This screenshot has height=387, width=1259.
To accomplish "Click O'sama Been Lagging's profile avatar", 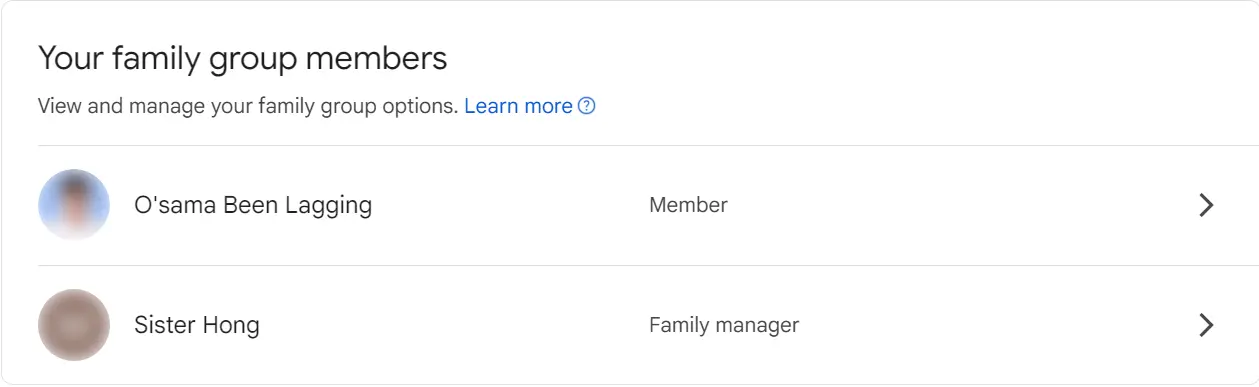I will coord(74,205).
